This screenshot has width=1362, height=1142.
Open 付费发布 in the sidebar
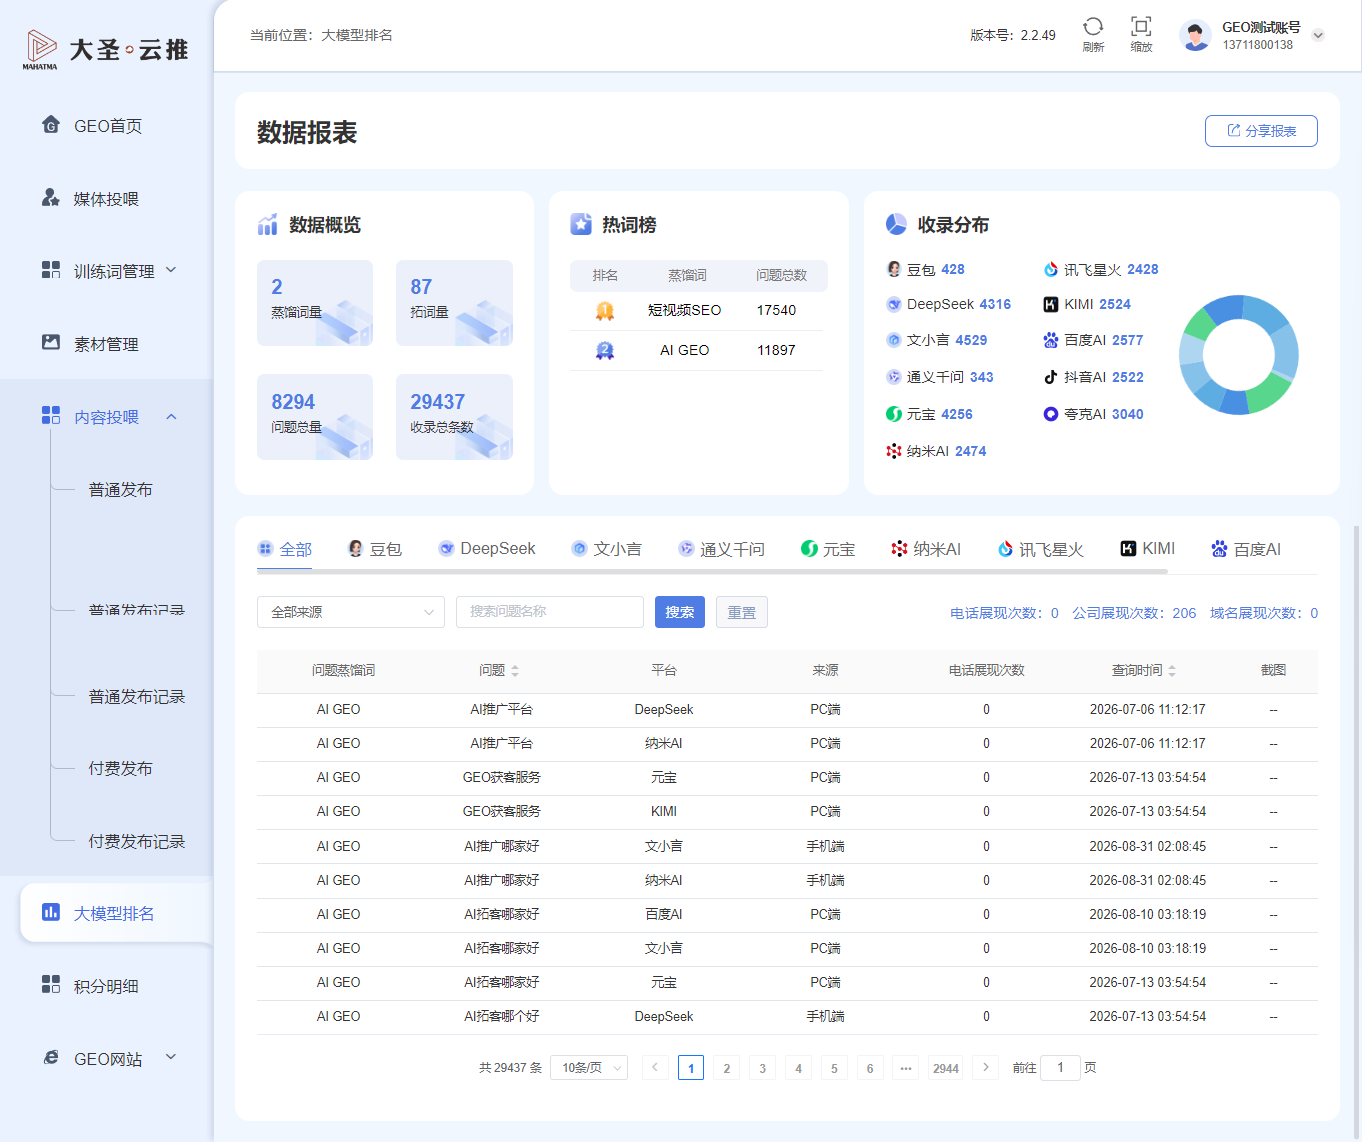point(120,768)
